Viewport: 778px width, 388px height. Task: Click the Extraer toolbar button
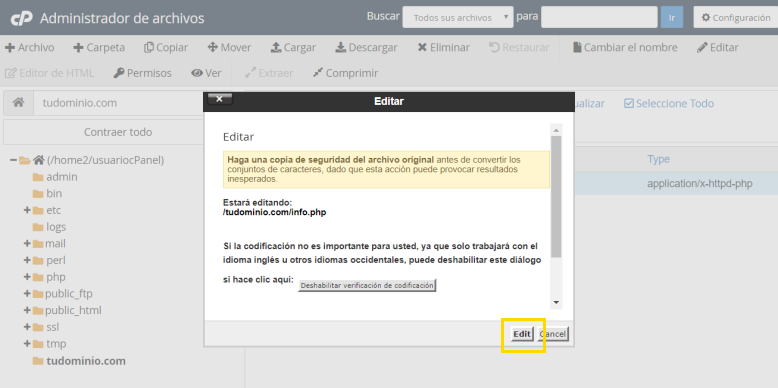(x=269, y=73)
